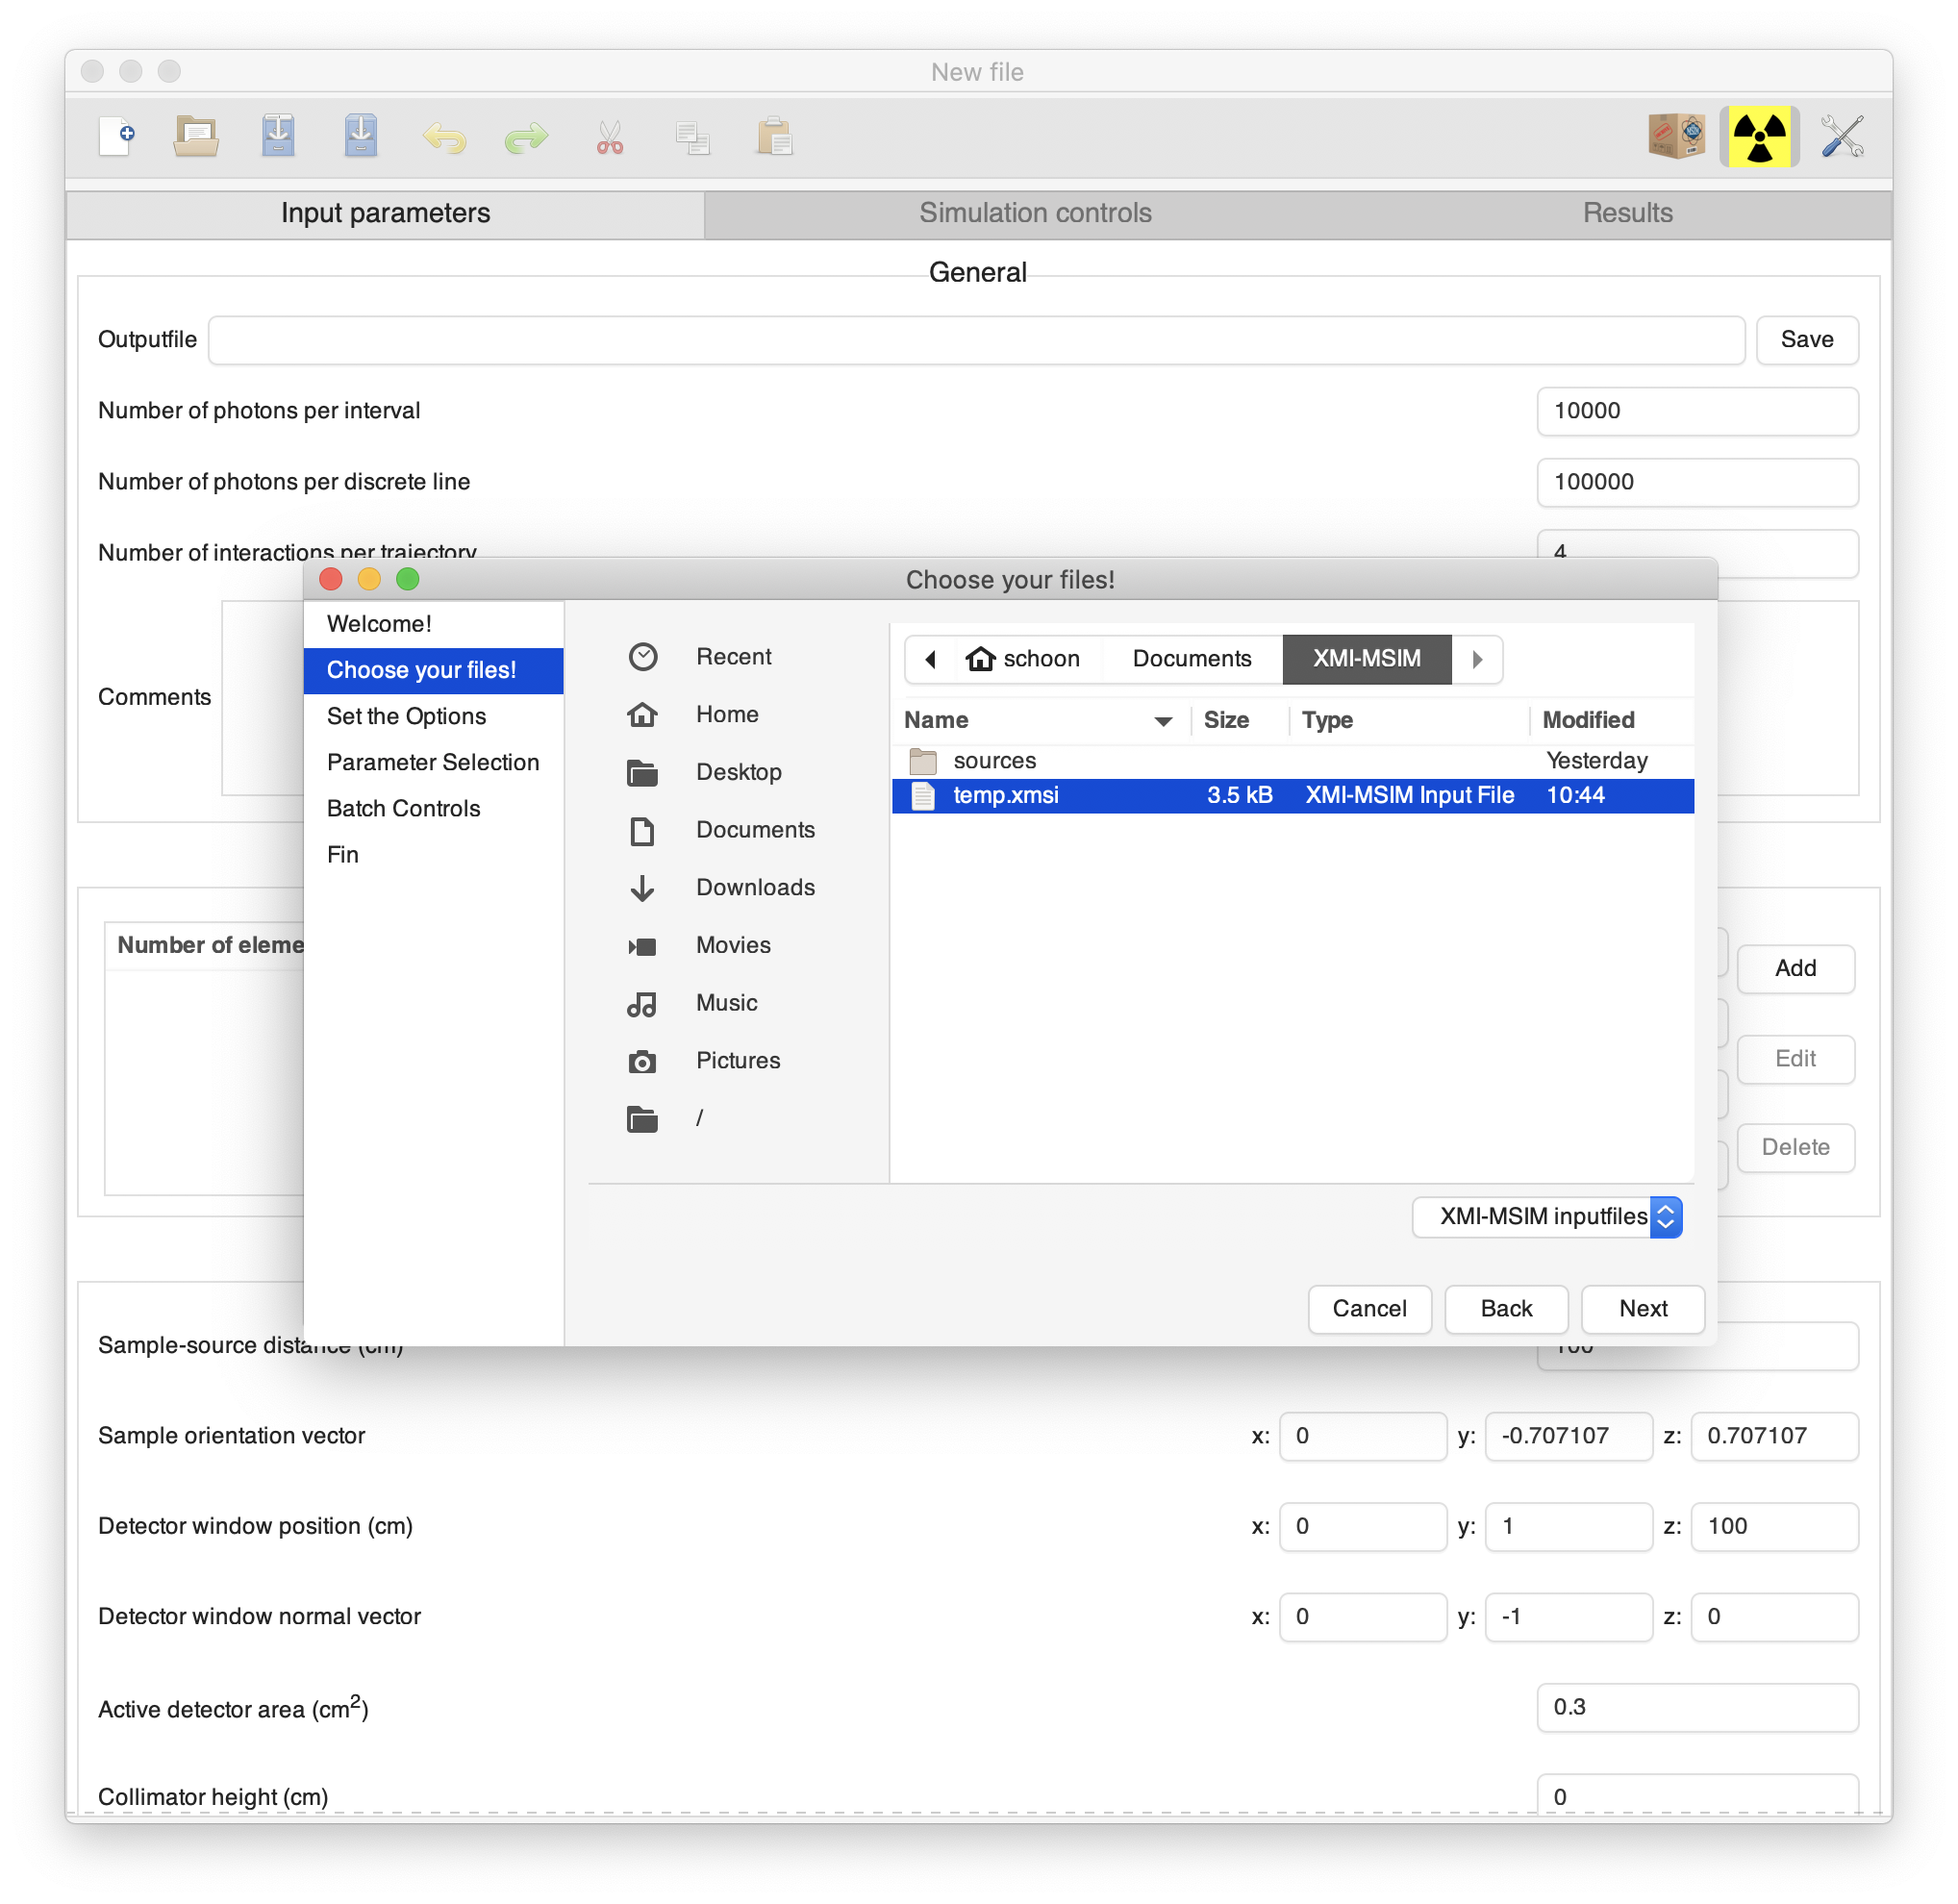Click the Back button
Image resolution: width=1958 pixels, height=1904 pixels.
1506,1308
